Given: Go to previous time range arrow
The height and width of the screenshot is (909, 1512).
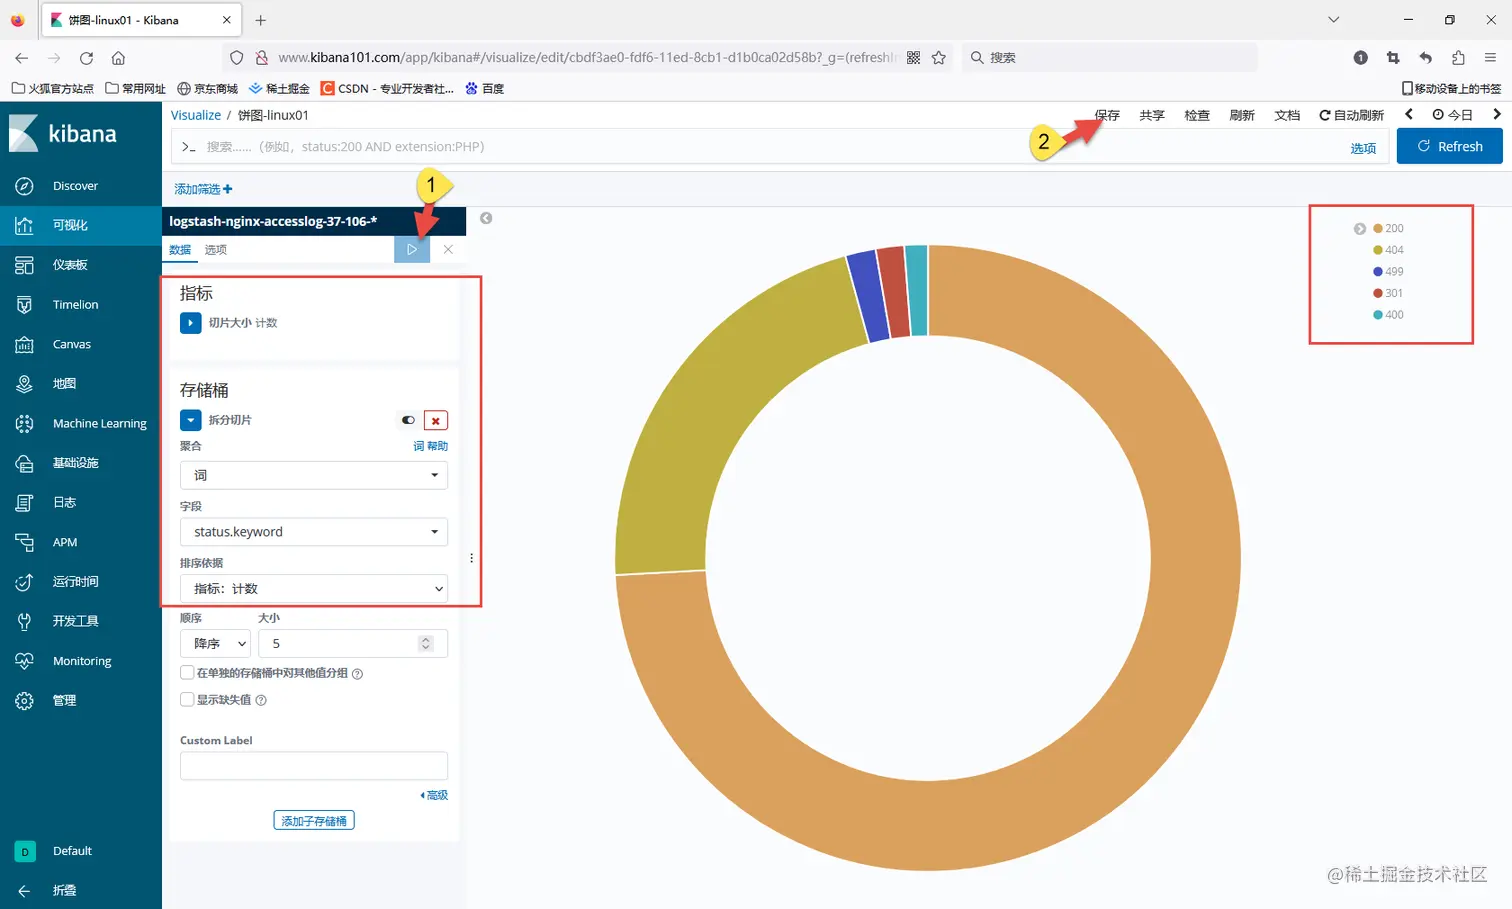Looking at the screenshot, I should (x=1409, y=115).
